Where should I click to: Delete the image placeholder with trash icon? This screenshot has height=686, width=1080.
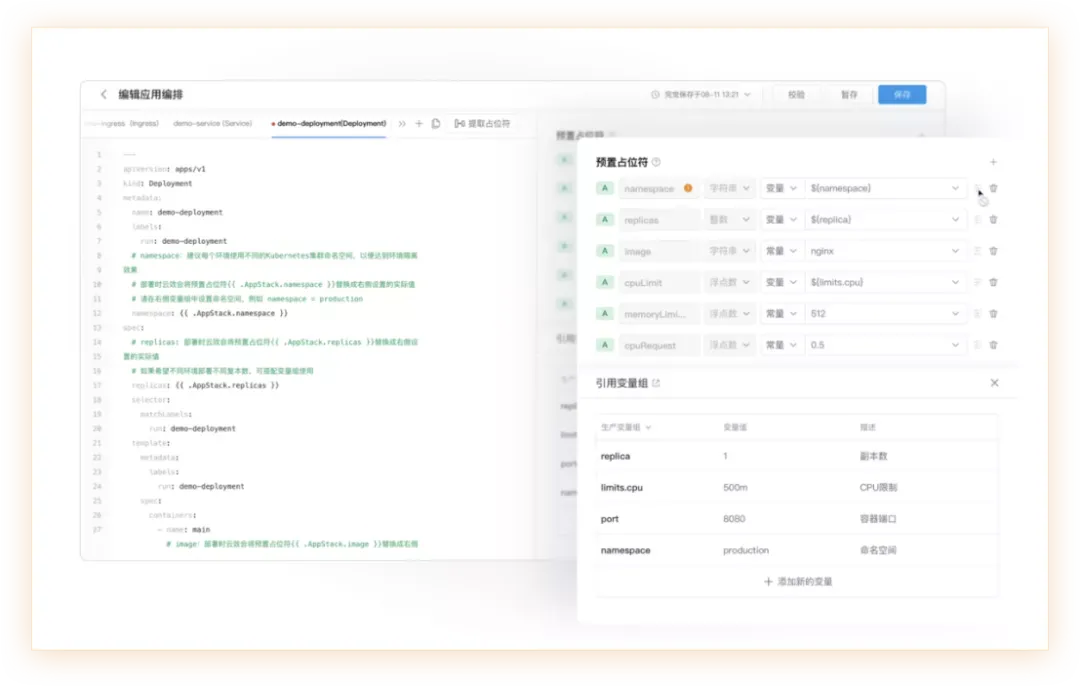(993, 251)
